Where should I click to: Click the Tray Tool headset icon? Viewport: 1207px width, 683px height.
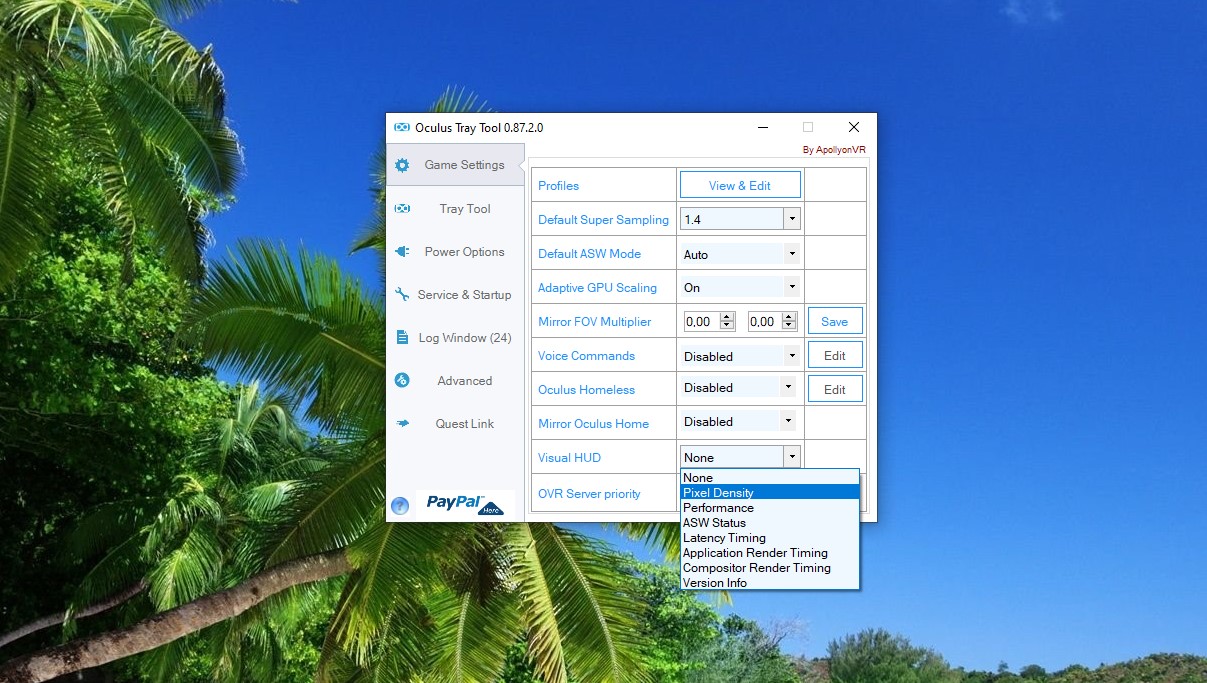point(402,208)
